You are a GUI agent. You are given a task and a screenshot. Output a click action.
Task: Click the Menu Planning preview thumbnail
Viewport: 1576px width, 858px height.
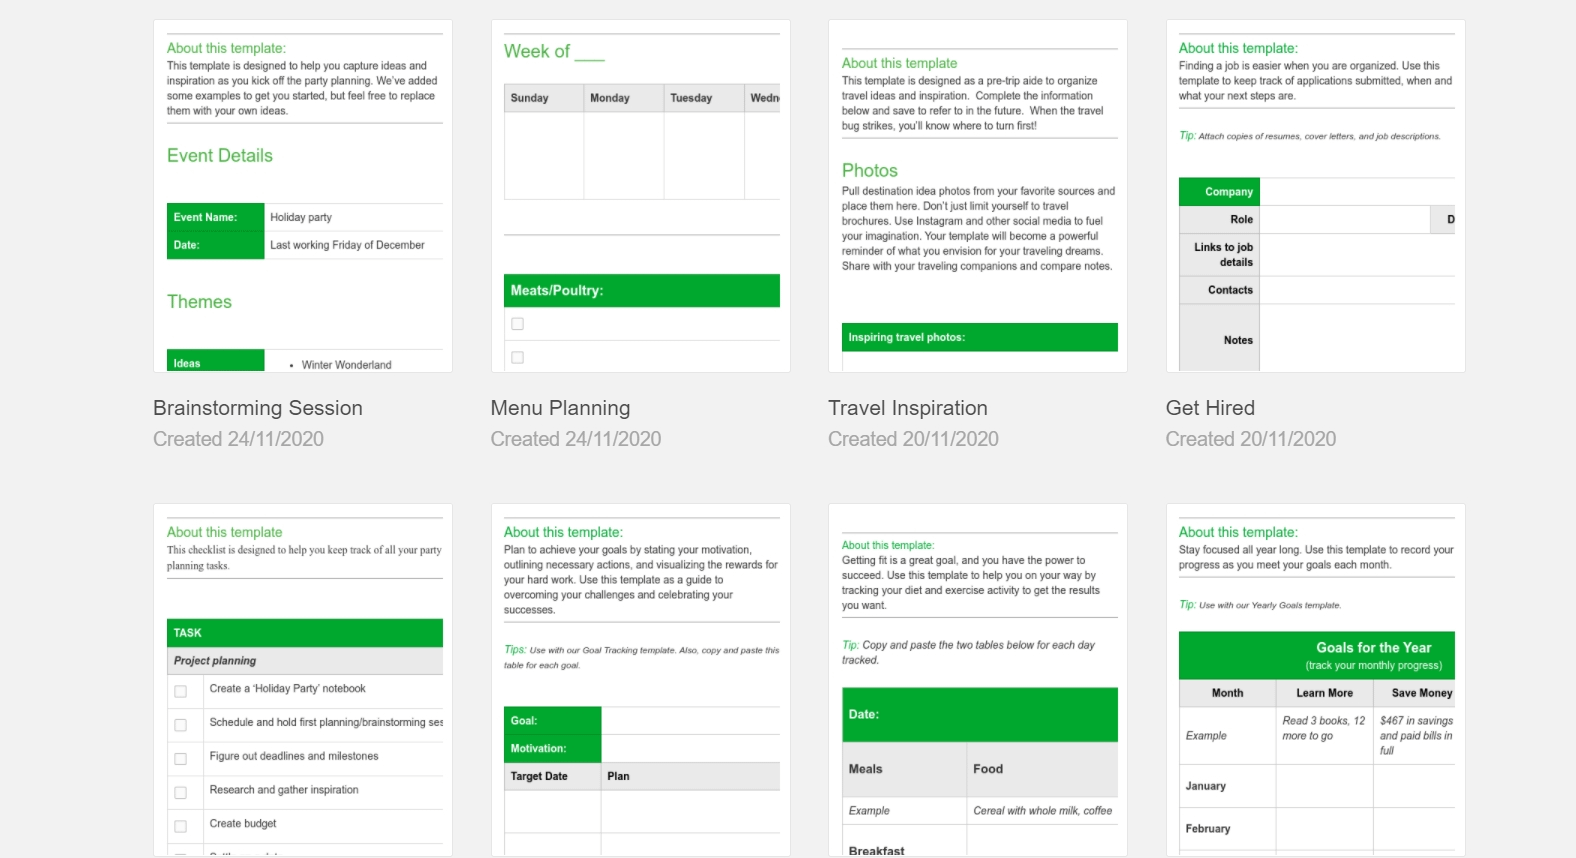pyautogui.click(x=640, y=195)
